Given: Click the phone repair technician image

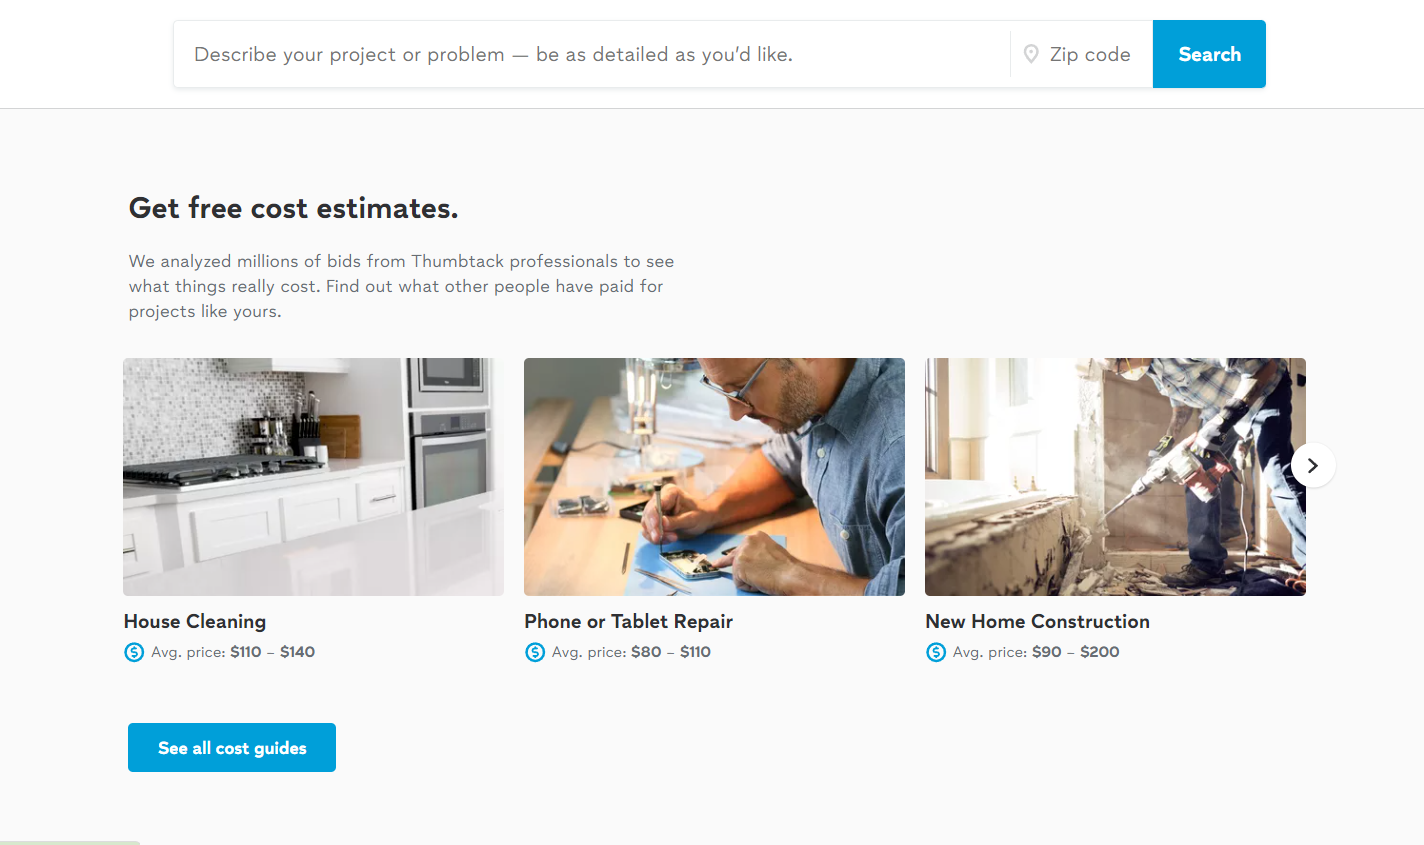Looking at the screenshot, I should pyautogui.click(x=714, y=476).
